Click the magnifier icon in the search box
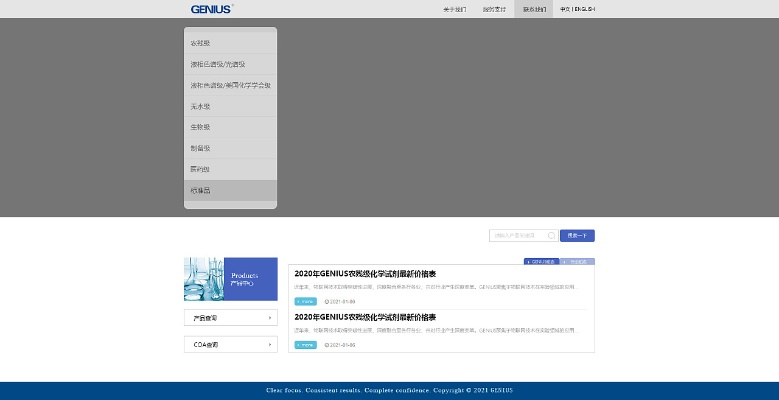 coord(551,236)
